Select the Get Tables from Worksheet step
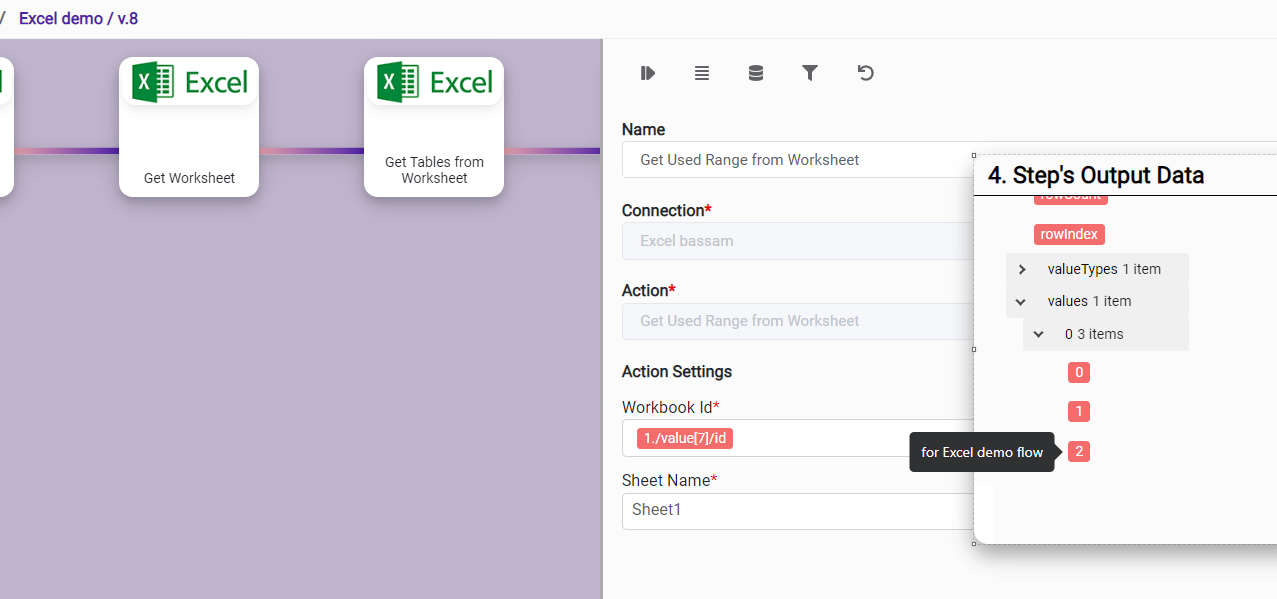The image size is (1277, 599). 434,127
